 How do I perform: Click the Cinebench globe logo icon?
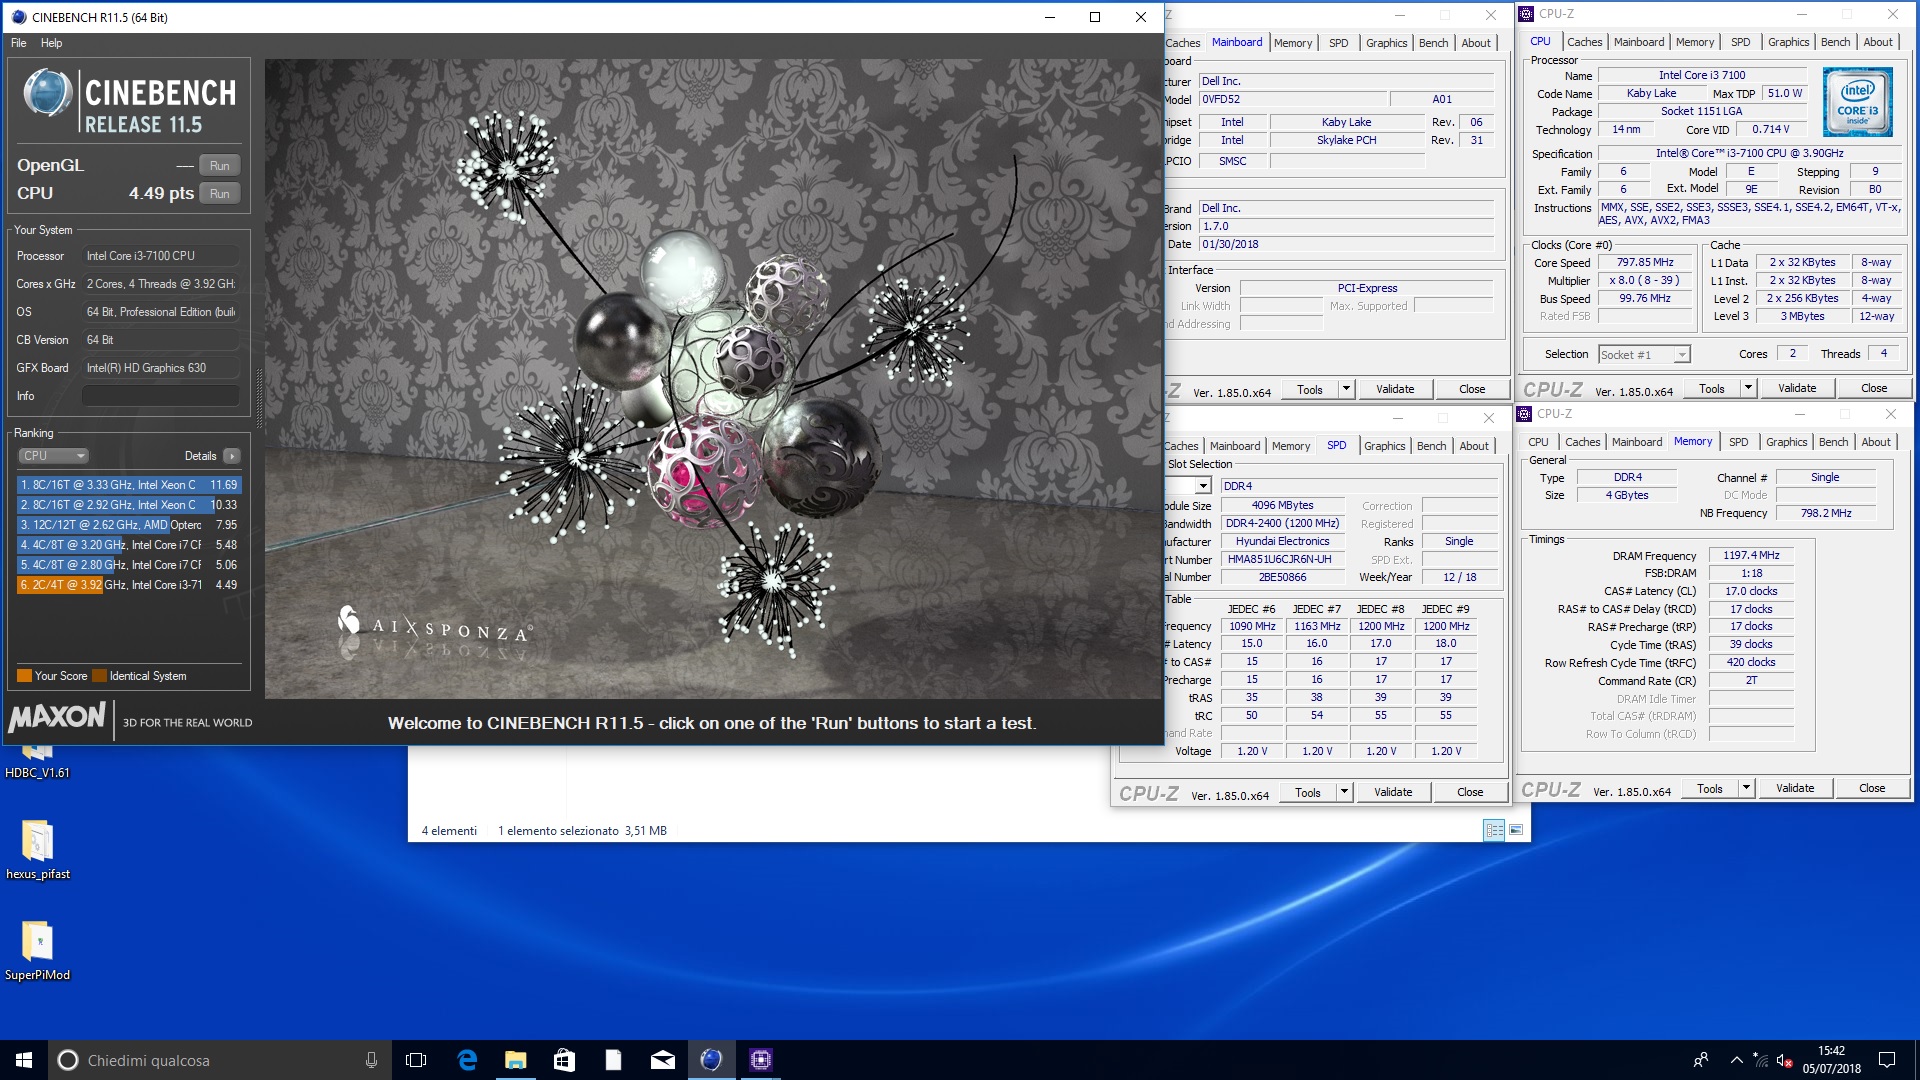(48, 94)
